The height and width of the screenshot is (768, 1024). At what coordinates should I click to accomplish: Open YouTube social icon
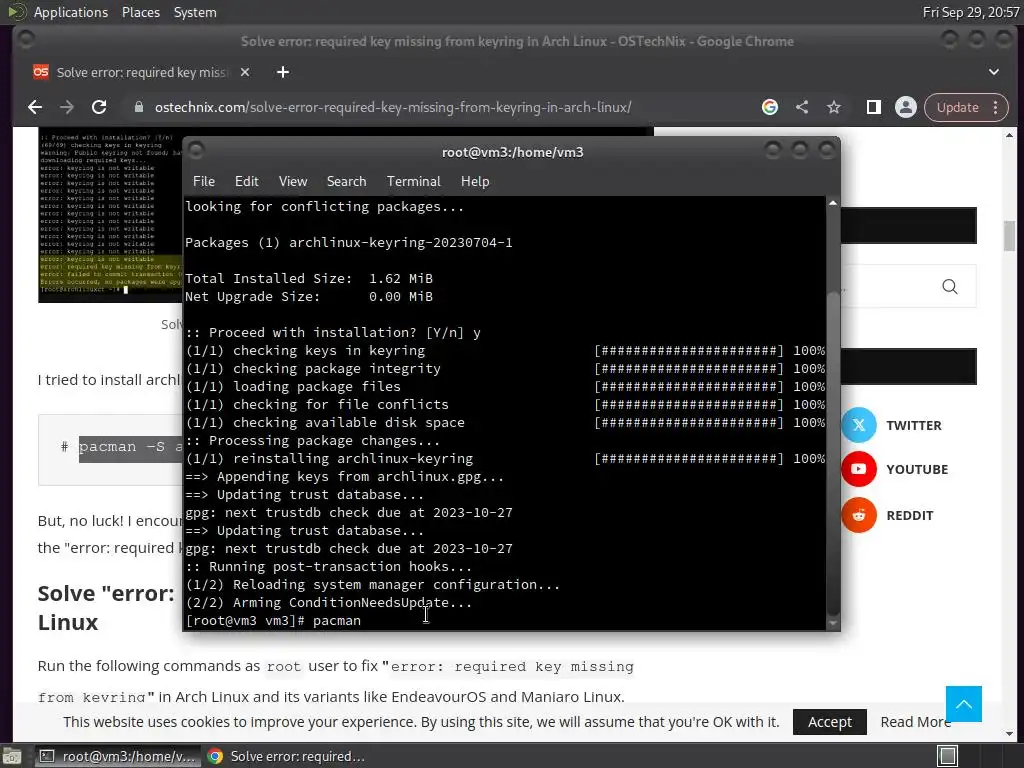point(859,469)
